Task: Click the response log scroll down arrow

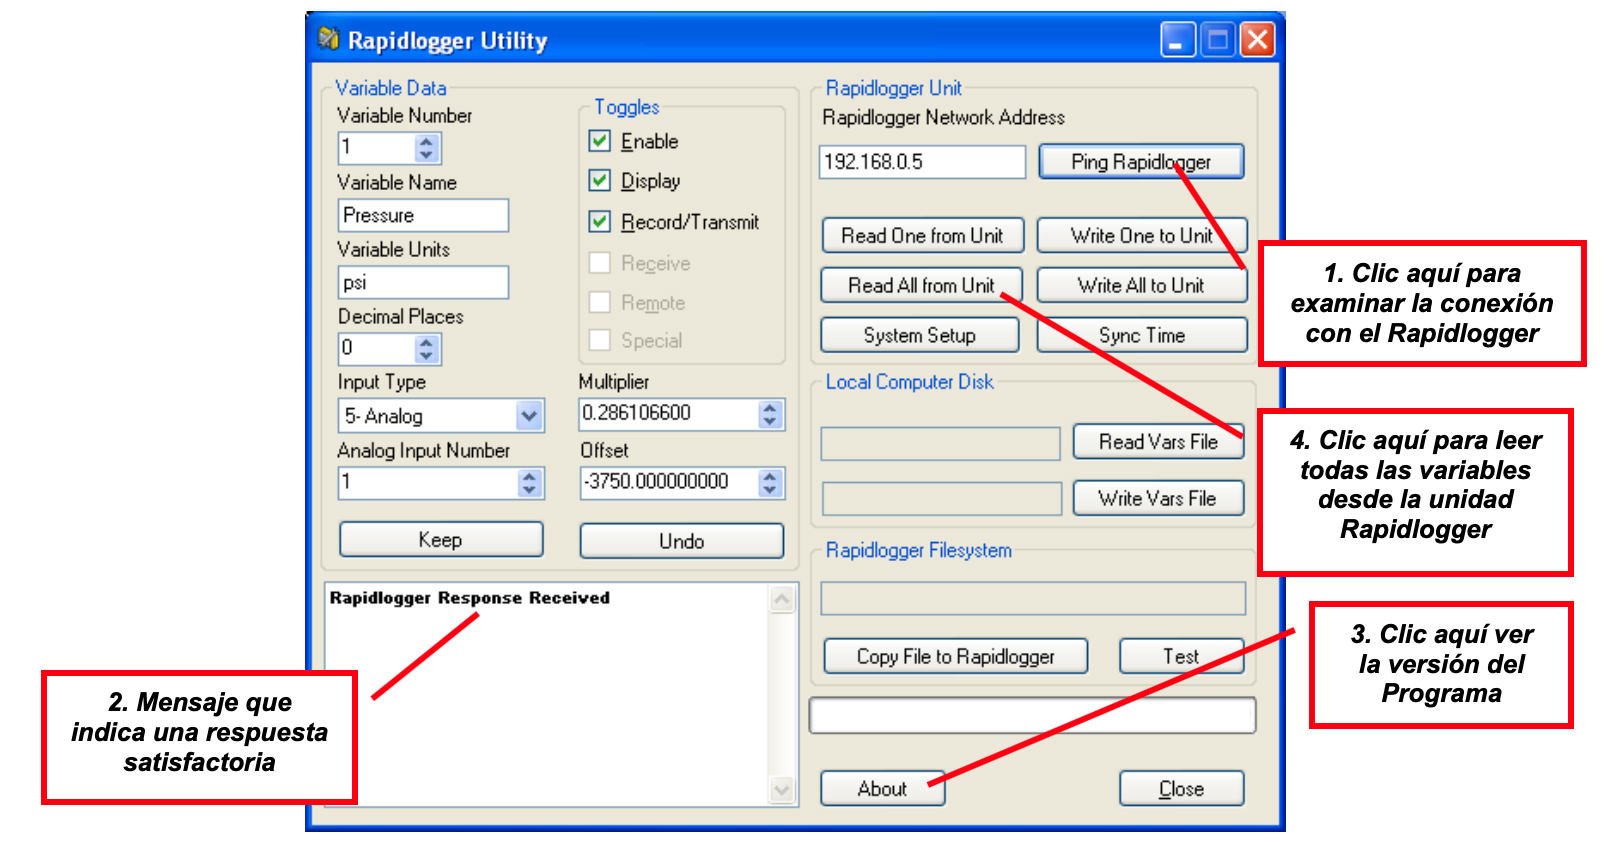Action: coord(782,790)
